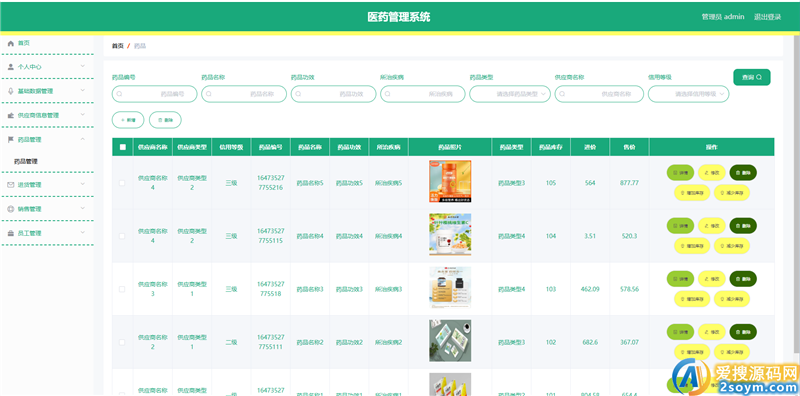Click the 退出登录 logout link
Viewport: 800px width, 396px height.
point(767,17)
